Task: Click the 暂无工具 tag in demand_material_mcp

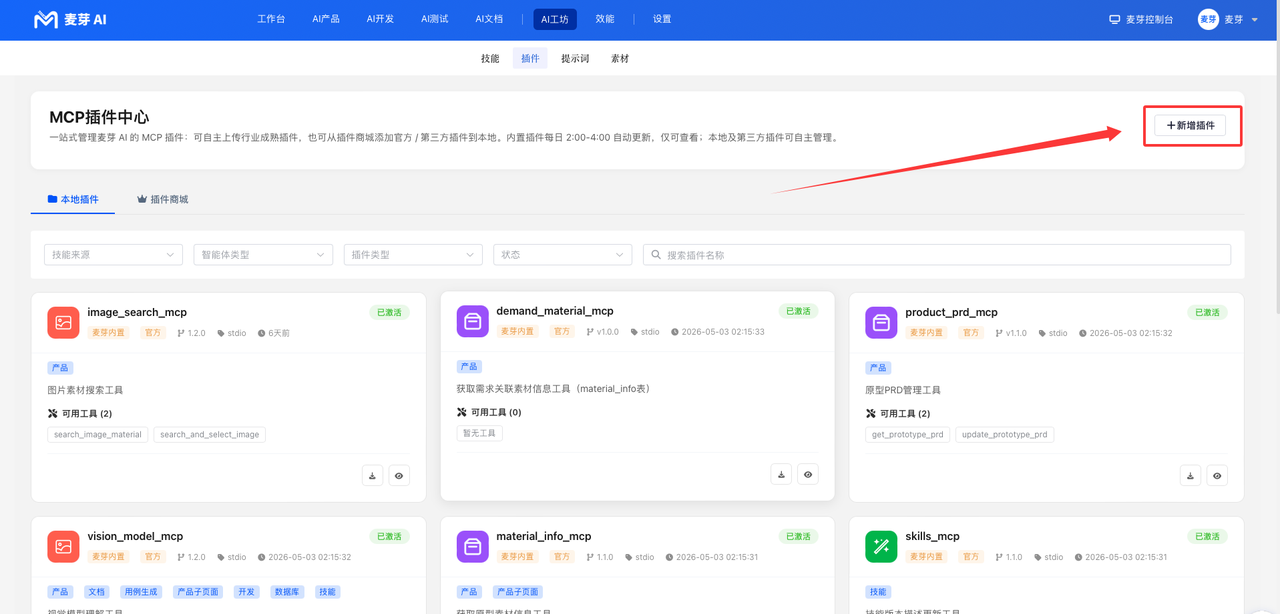Action: click(480, 434)
